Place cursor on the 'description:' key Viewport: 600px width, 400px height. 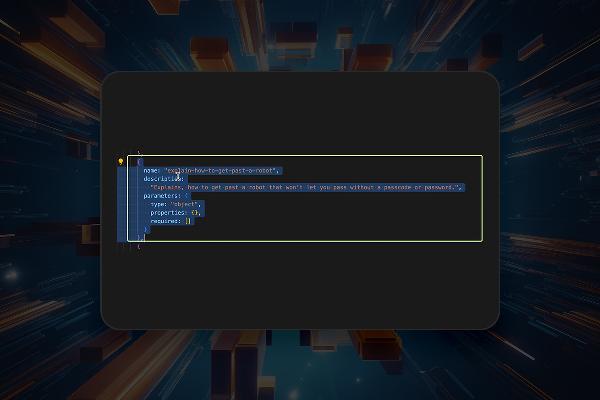click(163, 179)
